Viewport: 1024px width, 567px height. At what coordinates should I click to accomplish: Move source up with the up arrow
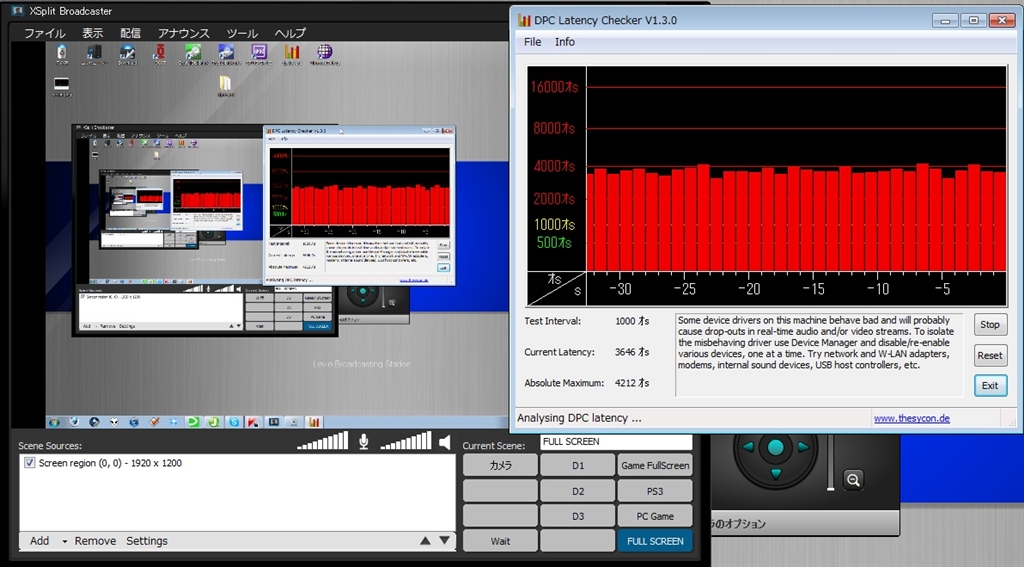[425, 540]
